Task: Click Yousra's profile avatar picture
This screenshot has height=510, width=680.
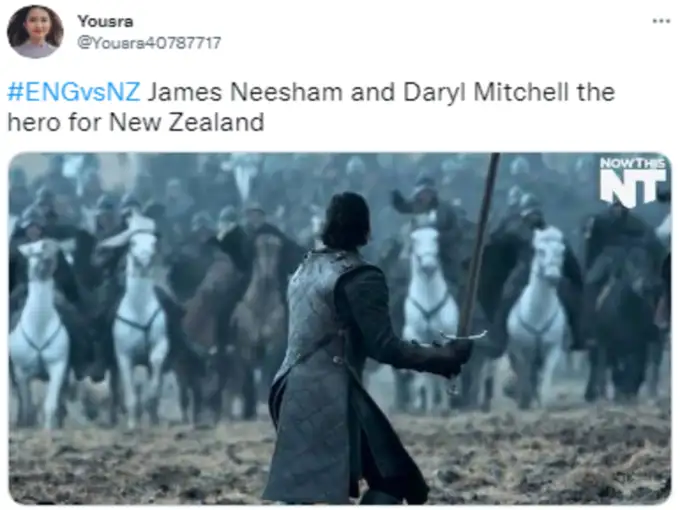Action: [x=35, y=32]
